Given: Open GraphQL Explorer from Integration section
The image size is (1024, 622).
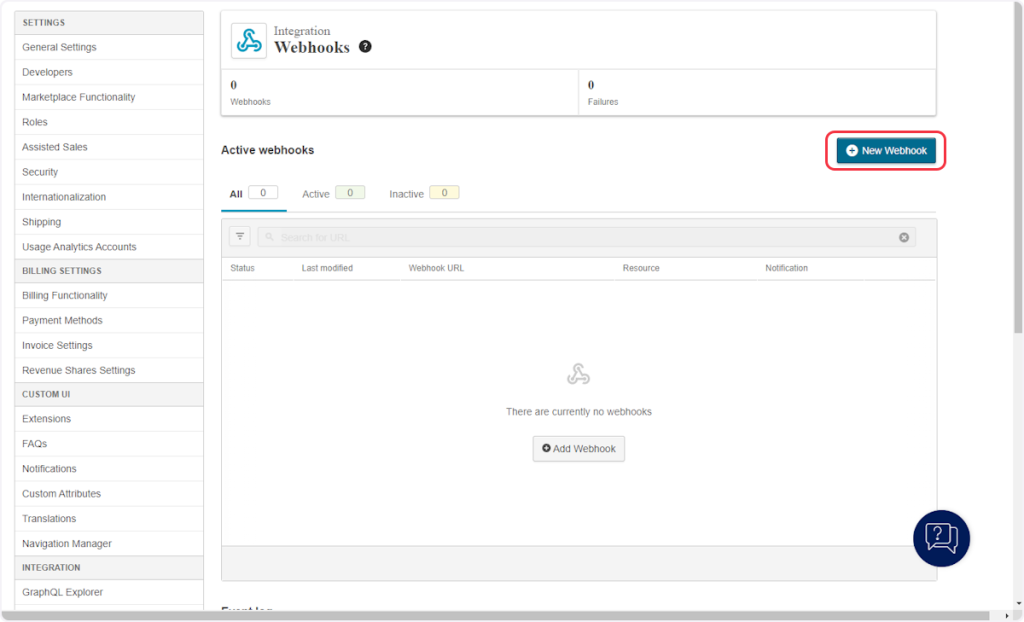Looking at the screenshot, I should [62, 592].
